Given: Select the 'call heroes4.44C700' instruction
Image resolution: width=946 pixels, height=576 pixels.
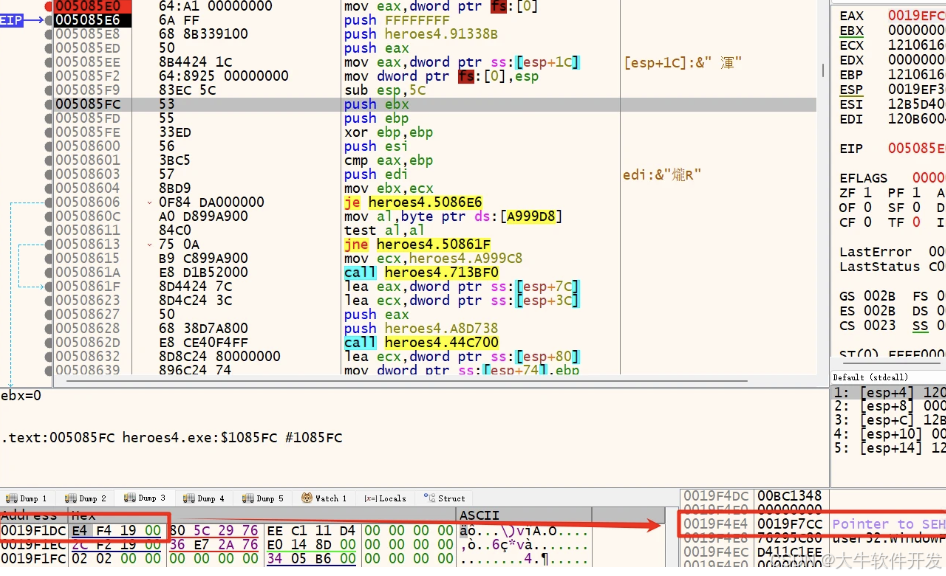Looking at the screenshot, I should point(421,342).
